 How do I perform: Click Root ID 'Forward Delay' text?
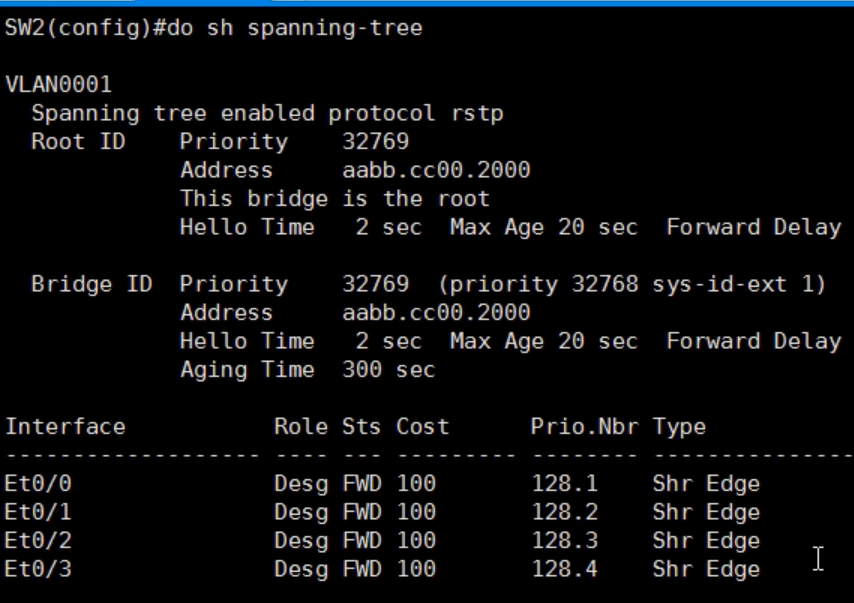(754, 228)
